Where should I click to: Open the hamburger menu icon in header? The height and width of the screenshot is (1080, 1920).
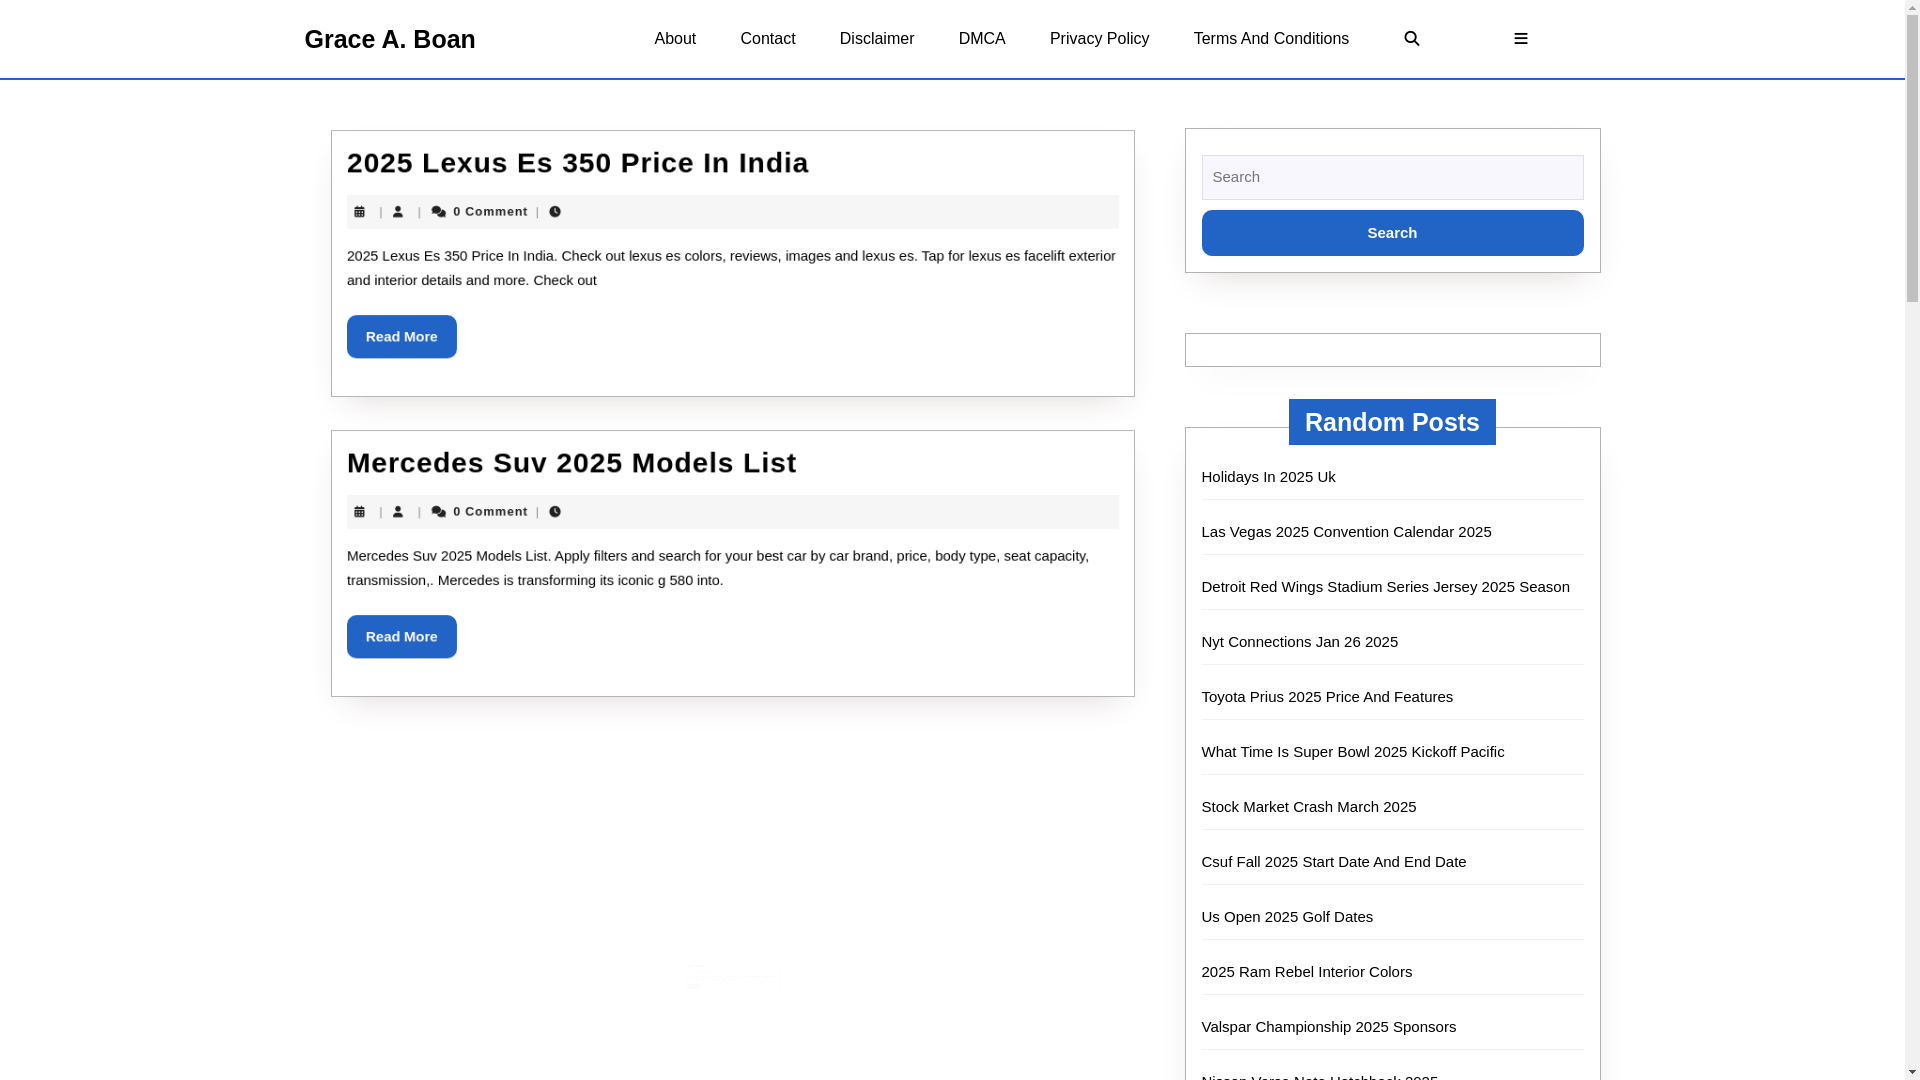[x=1520, y=38]
